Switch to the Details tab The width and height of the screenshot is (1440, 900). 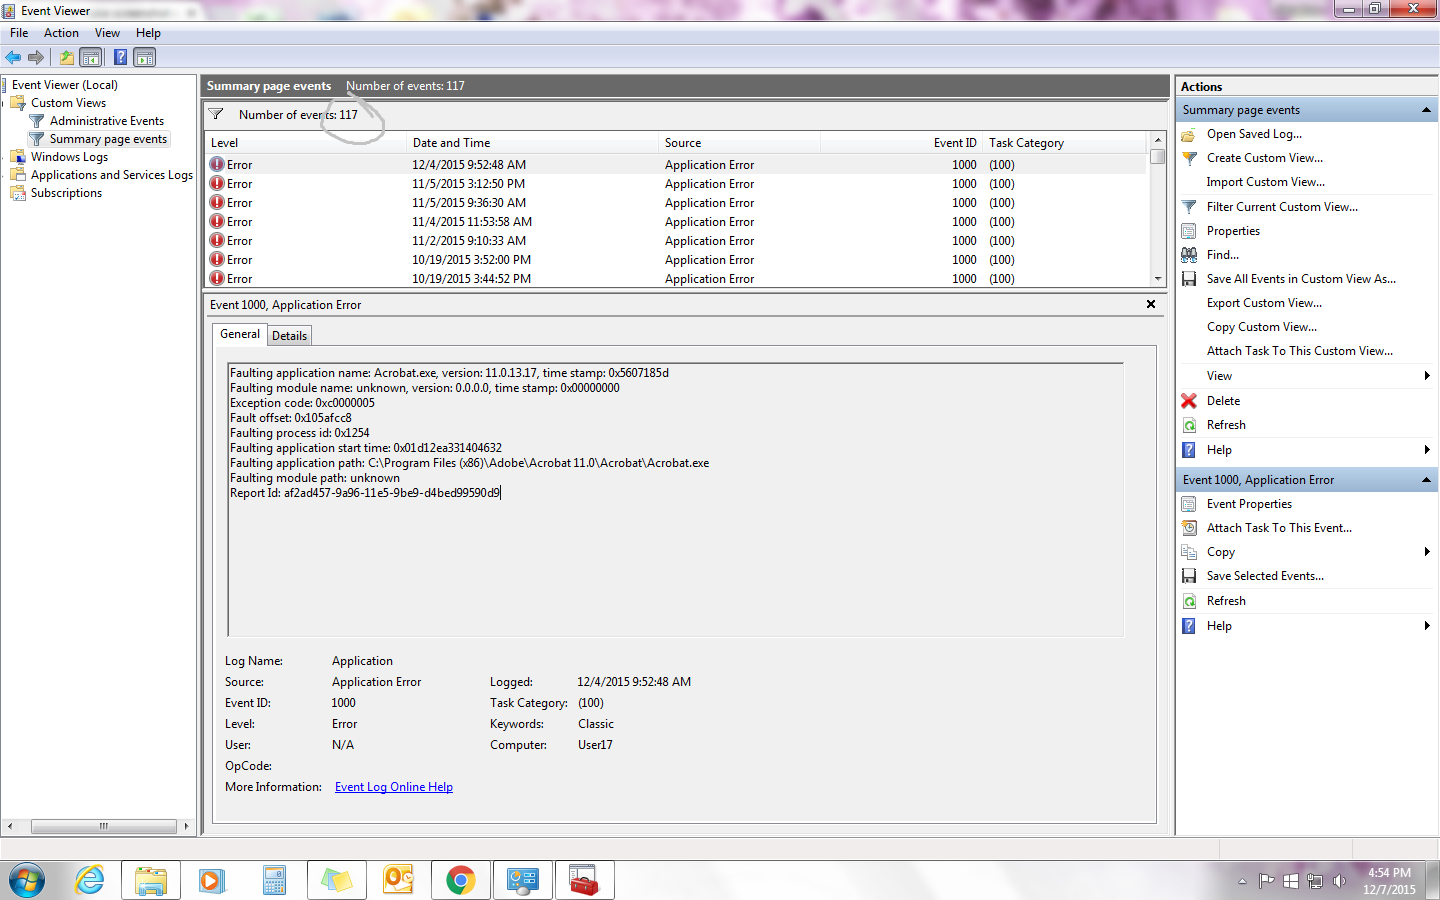[289, 336]
